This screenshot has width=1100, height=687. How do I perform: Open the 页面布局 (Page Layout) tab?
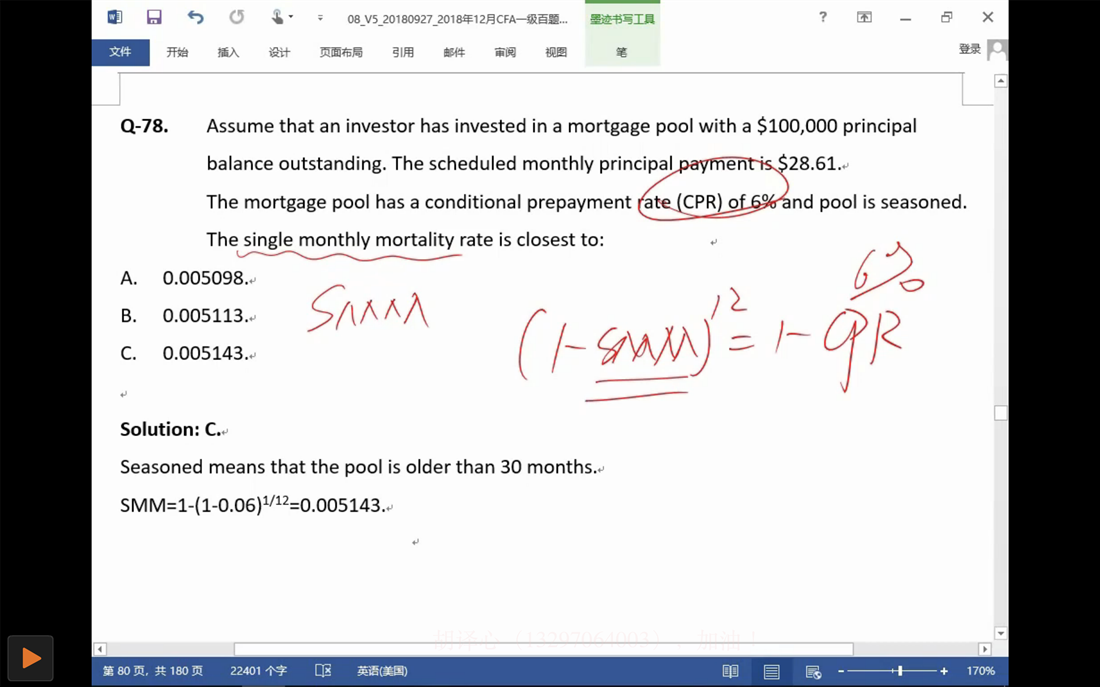341,52
